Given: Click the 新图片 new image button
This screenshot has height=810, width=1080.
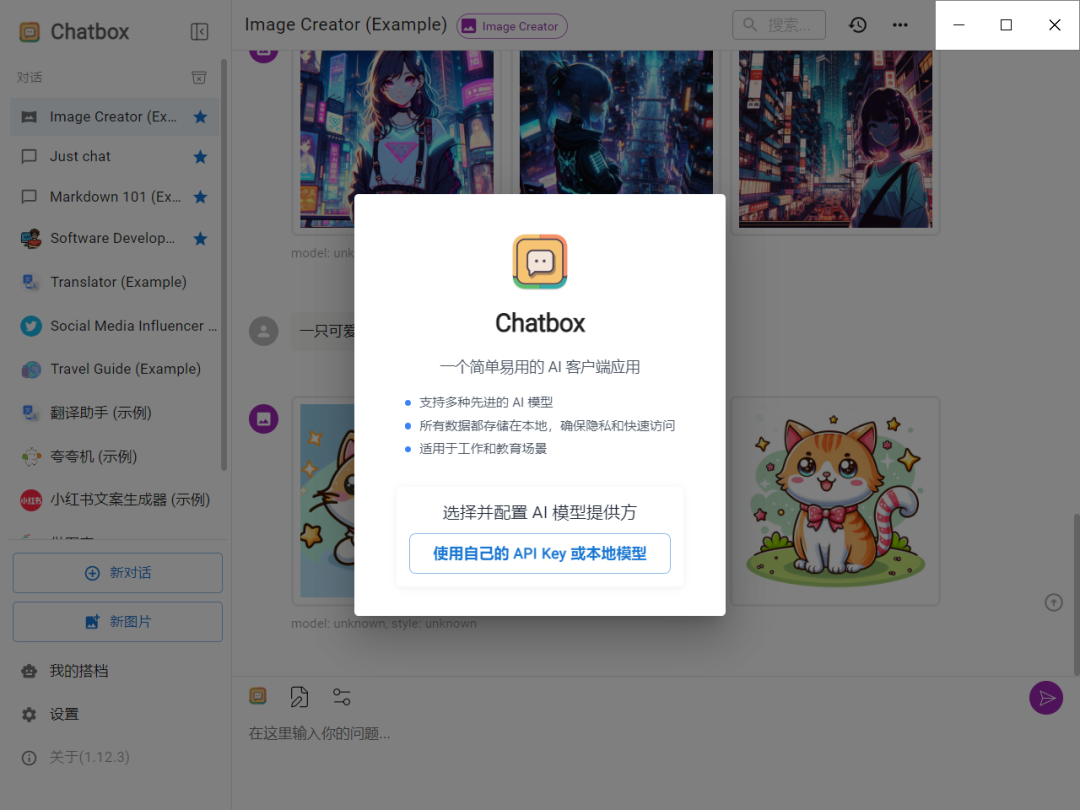Looking at the screenshot, I should pos(118,621).
